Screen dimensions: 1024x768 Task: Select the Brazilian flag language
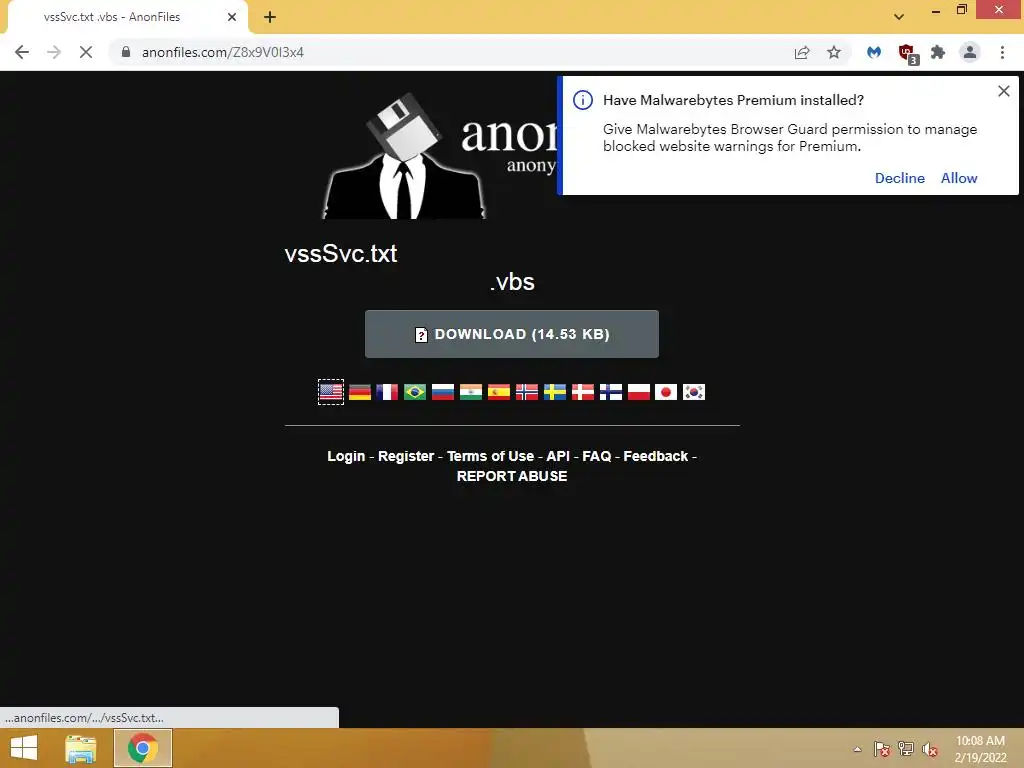point(415,392)
